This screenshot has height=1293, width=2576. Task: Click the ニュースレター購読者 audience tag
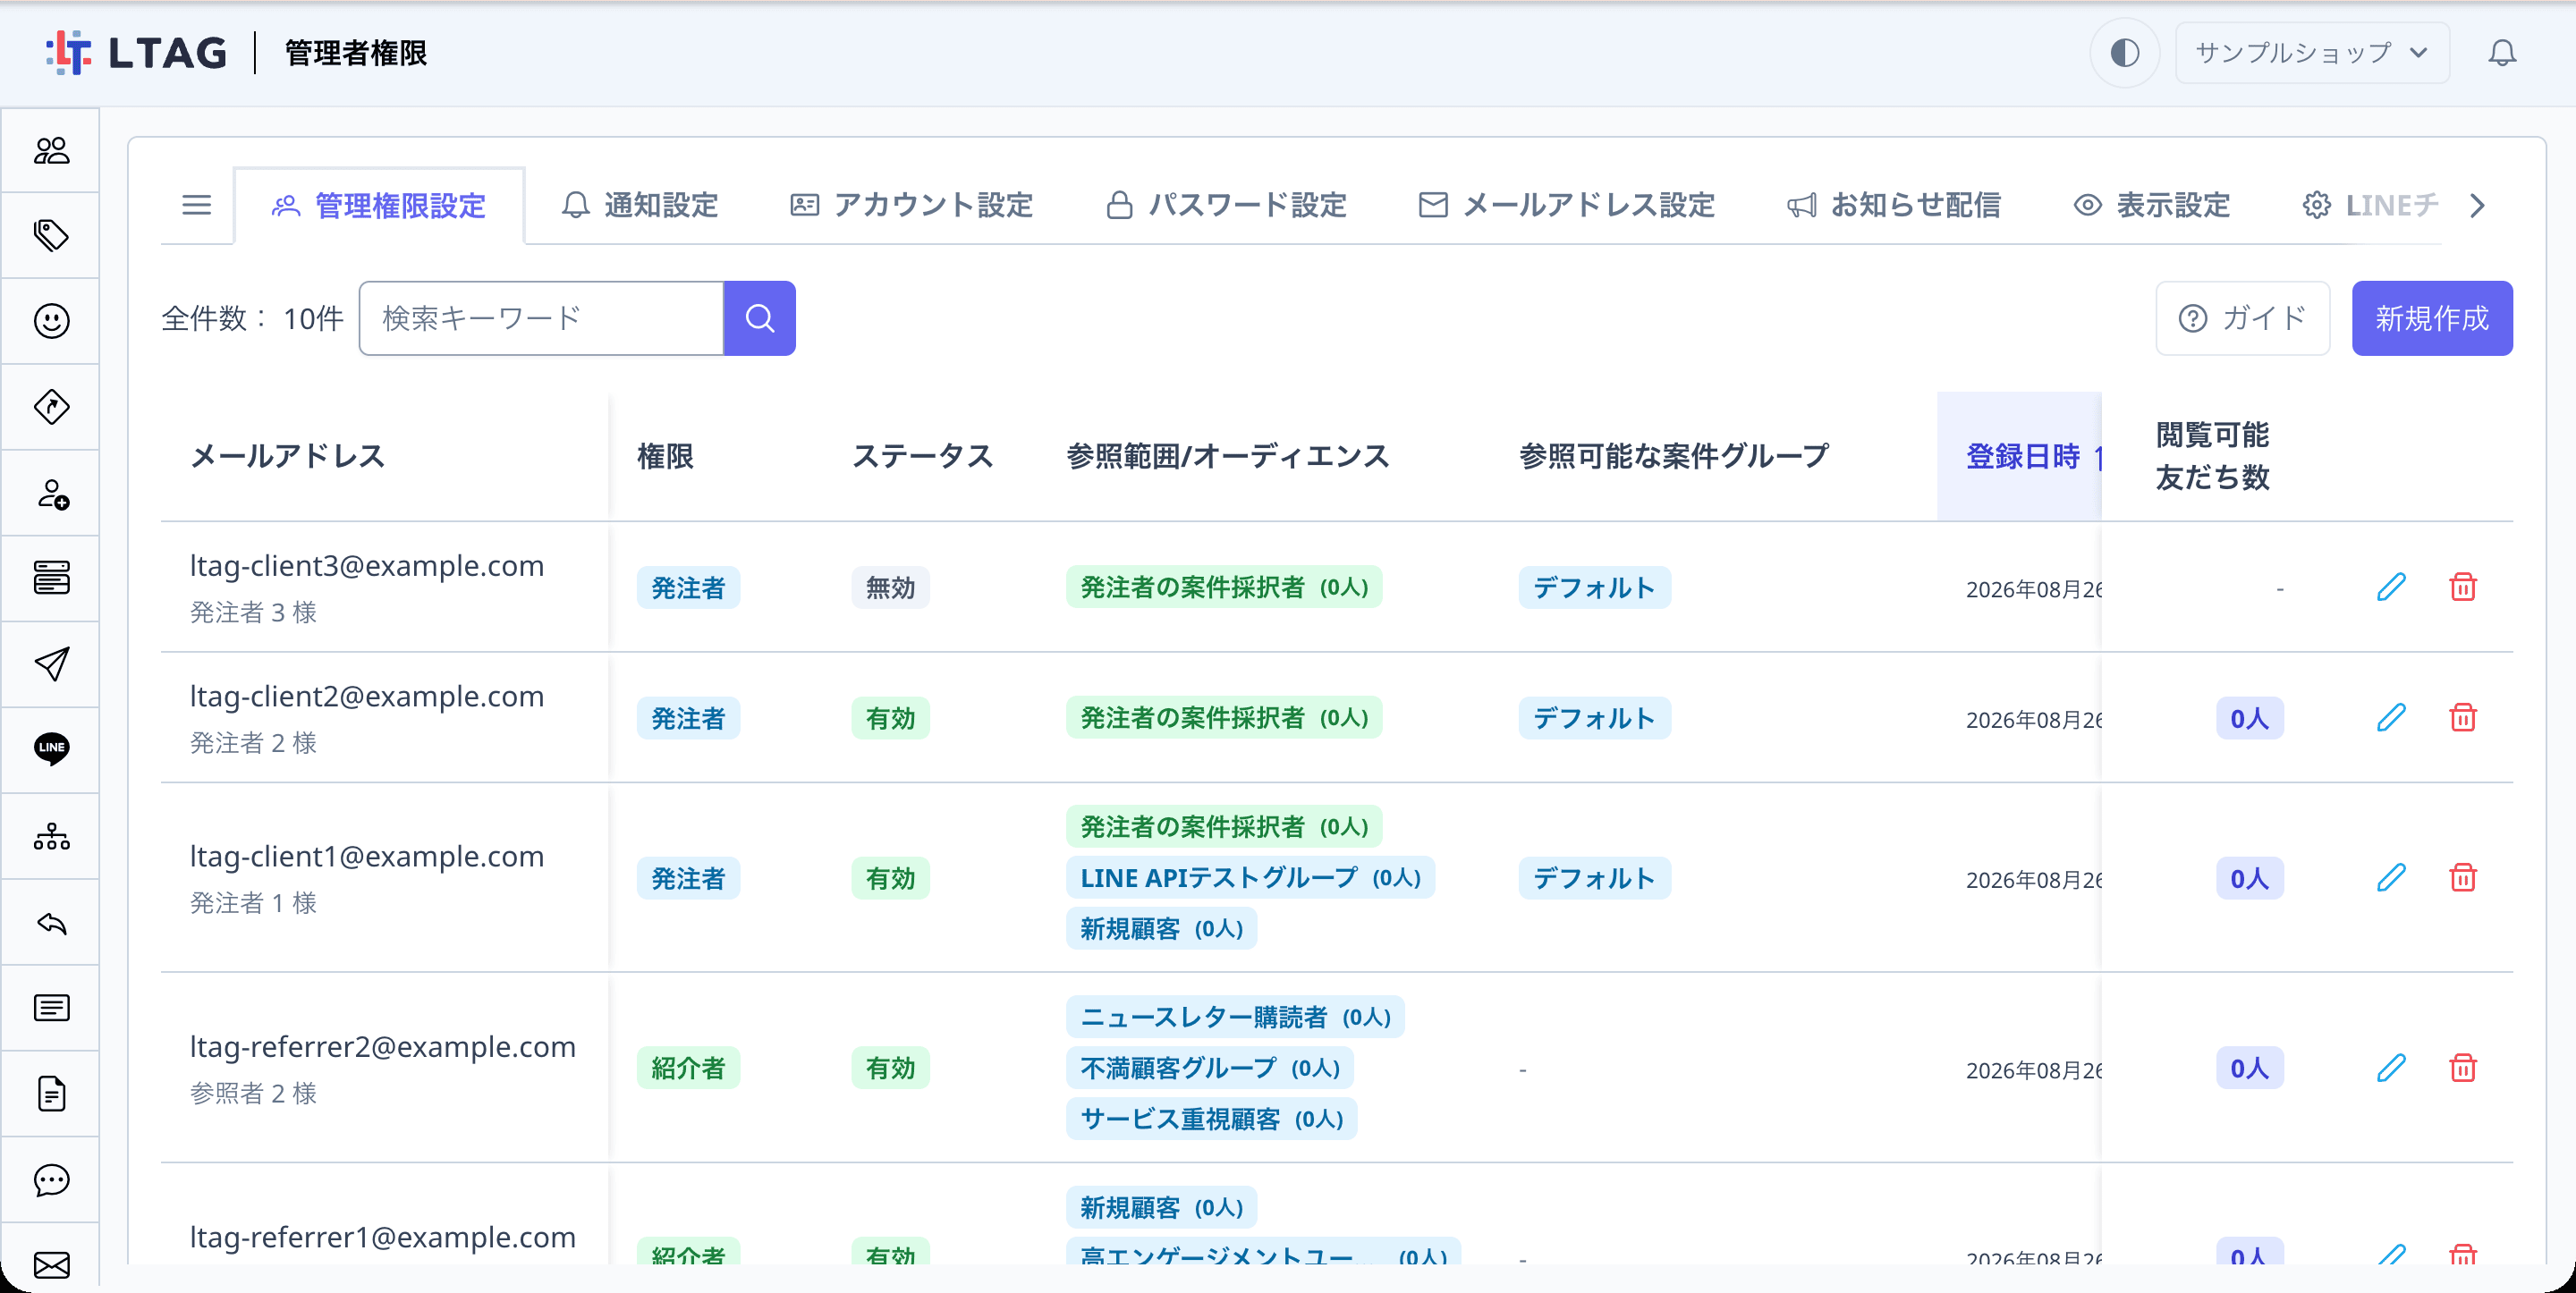click(1235, 1017)
